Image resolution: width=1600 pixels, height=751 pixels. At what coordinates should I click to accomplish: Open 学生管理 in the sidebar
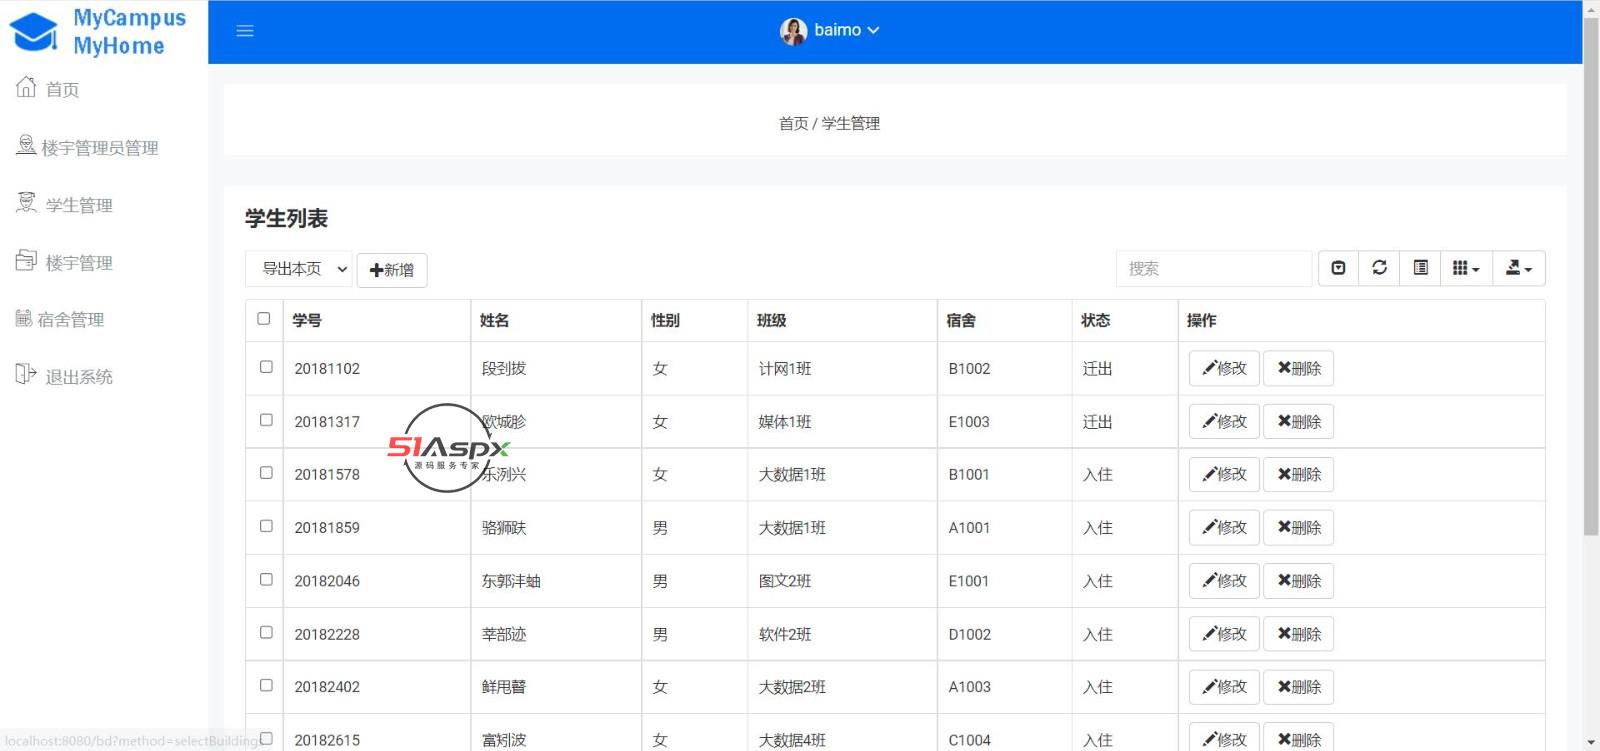(x=78, y=205)
